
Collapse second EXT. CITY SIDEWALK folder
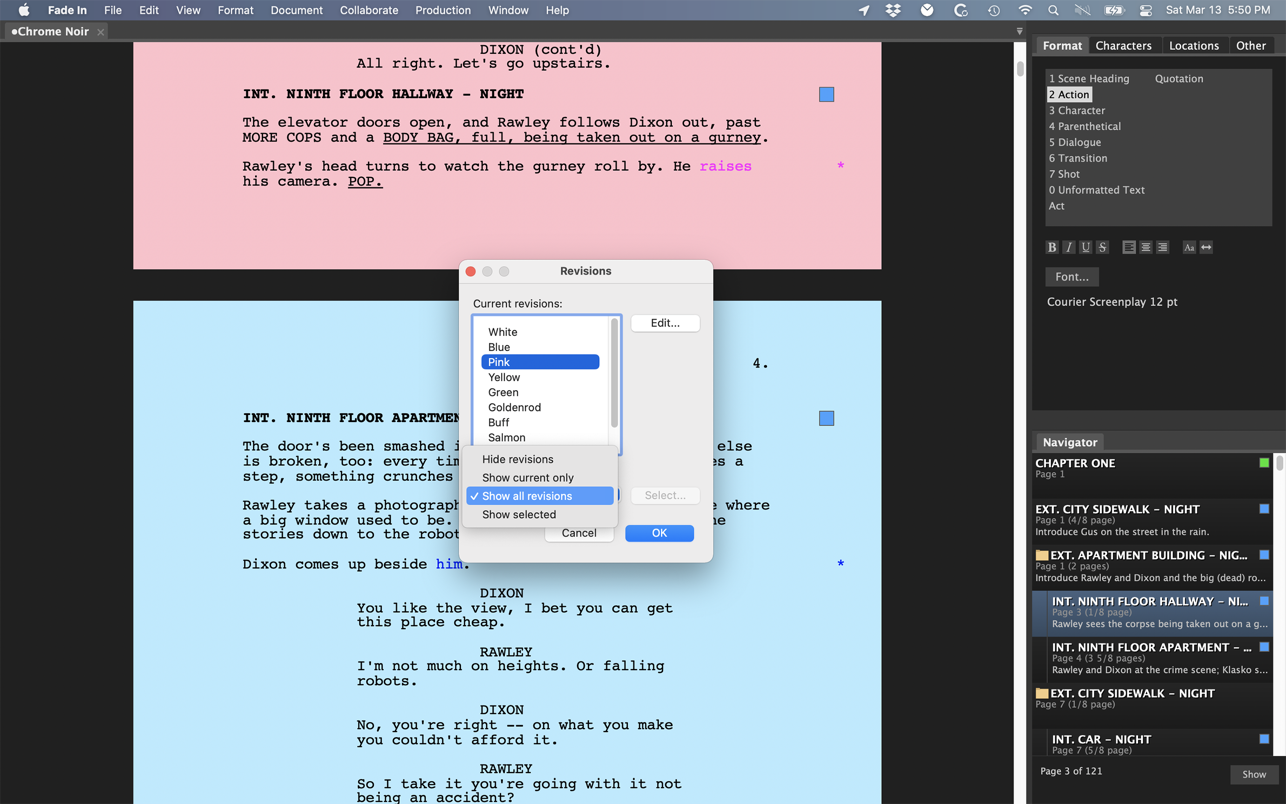pos(1042,693)
